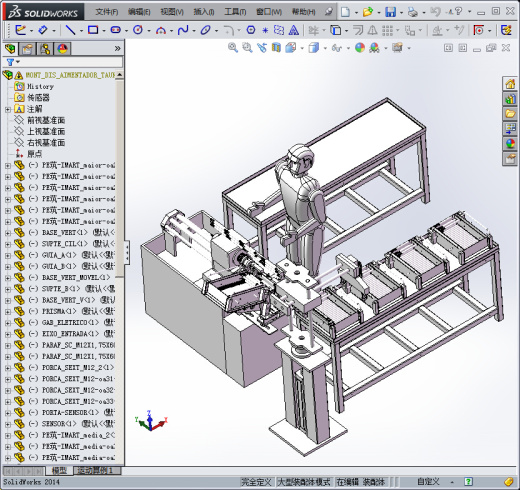
Task: Toggle the menu bar pin icon
Action: [329, 12]
